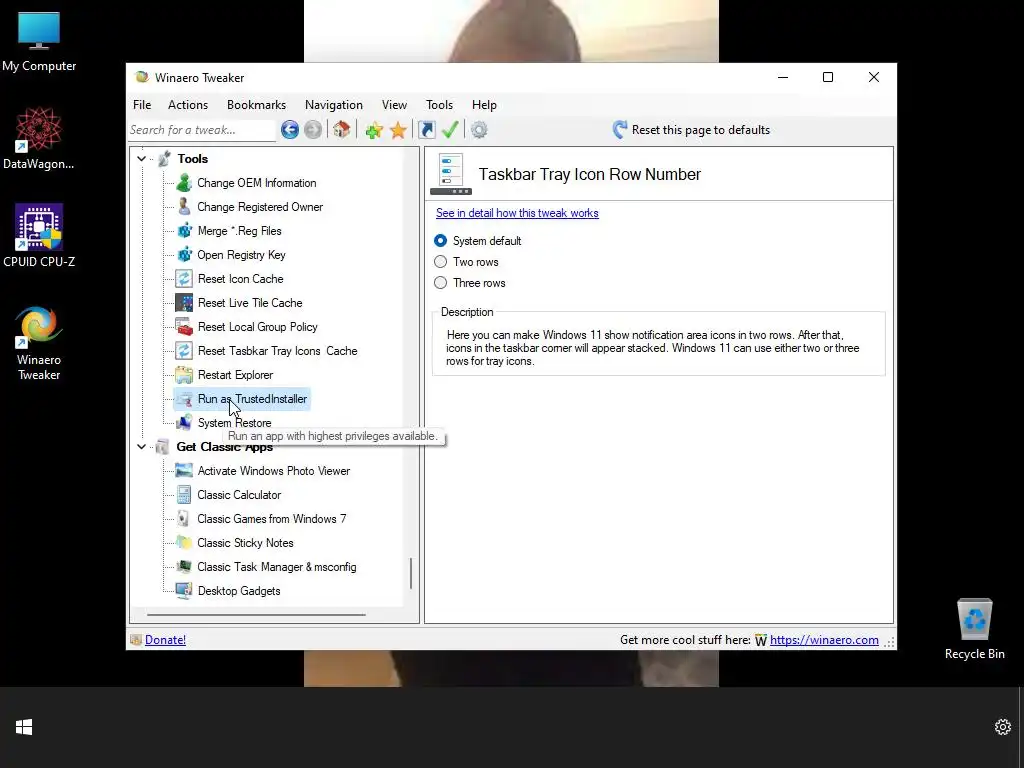Screen dimensions: 1024x768
Task: Click the Reset Local Group Policy icon
Action: click(x=184, y=327)
